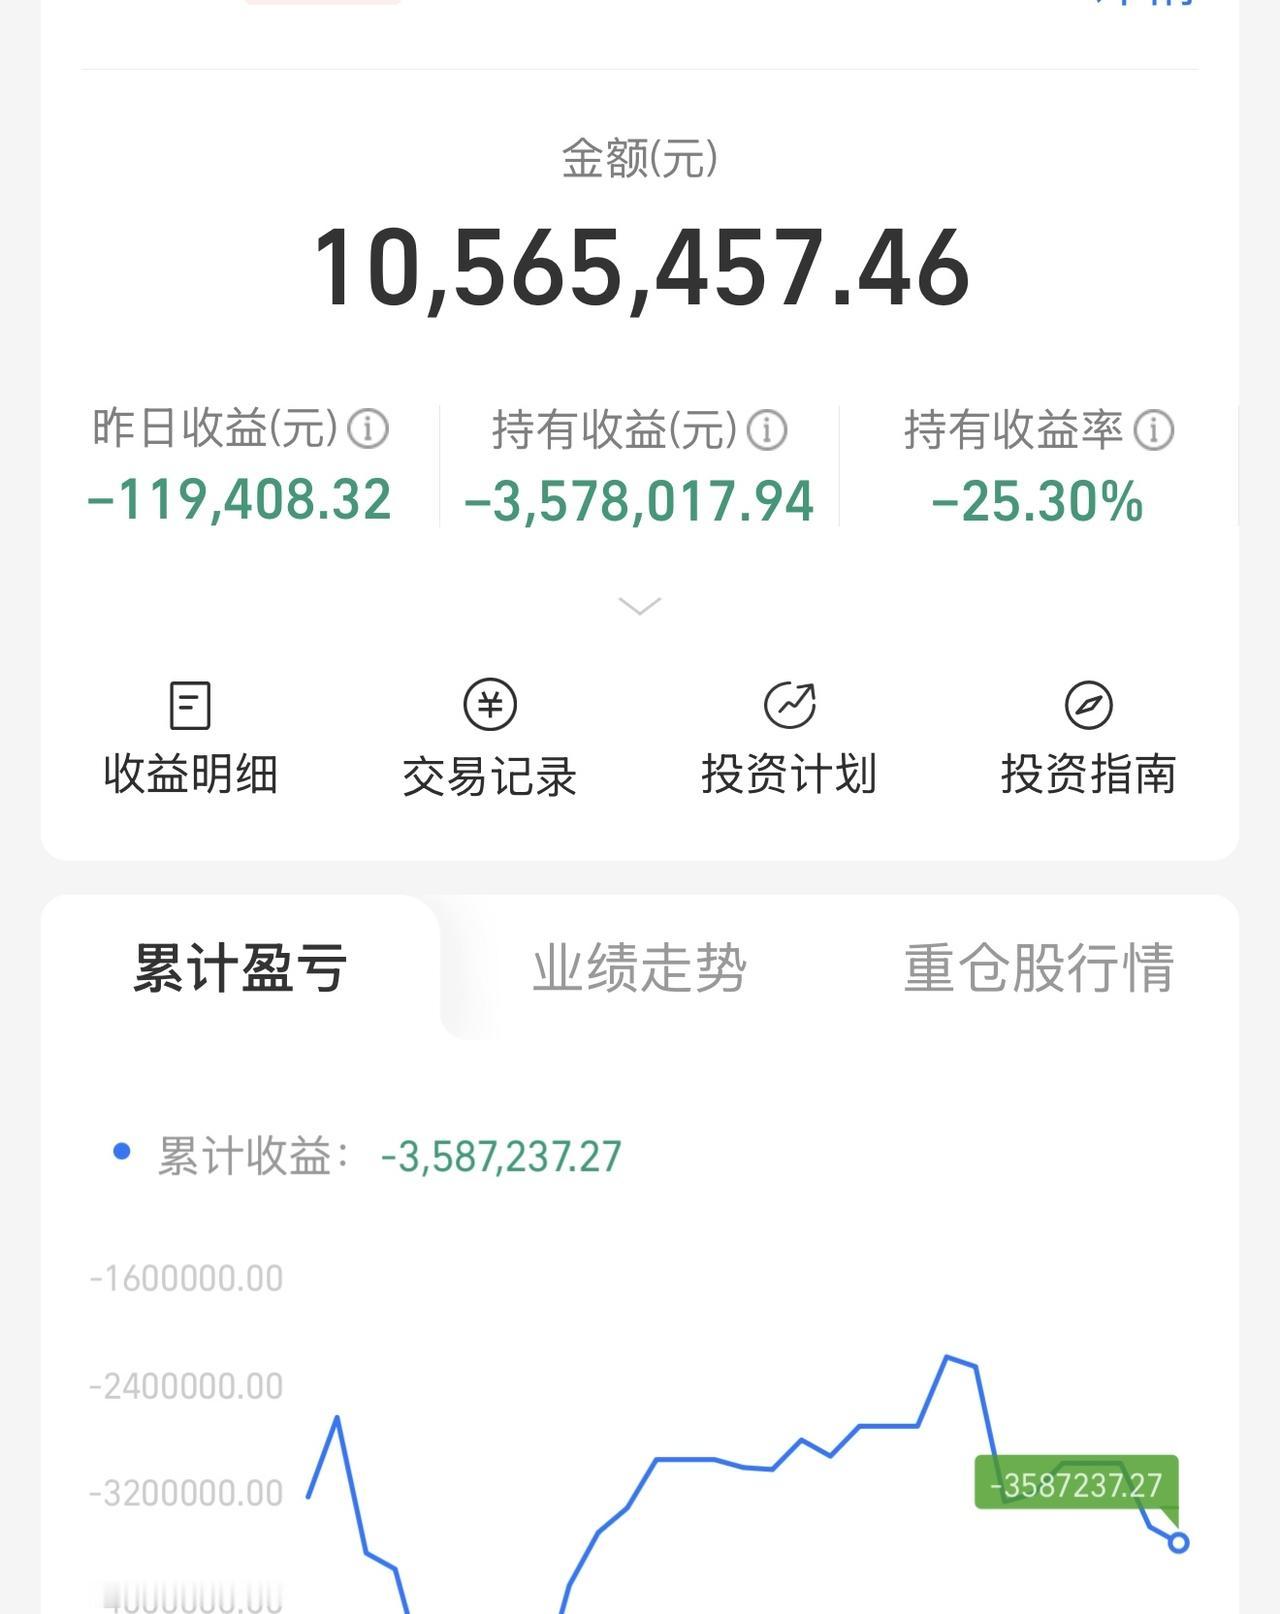
Task: Tap info icon next to 持有收益率
Action: 1153,430
